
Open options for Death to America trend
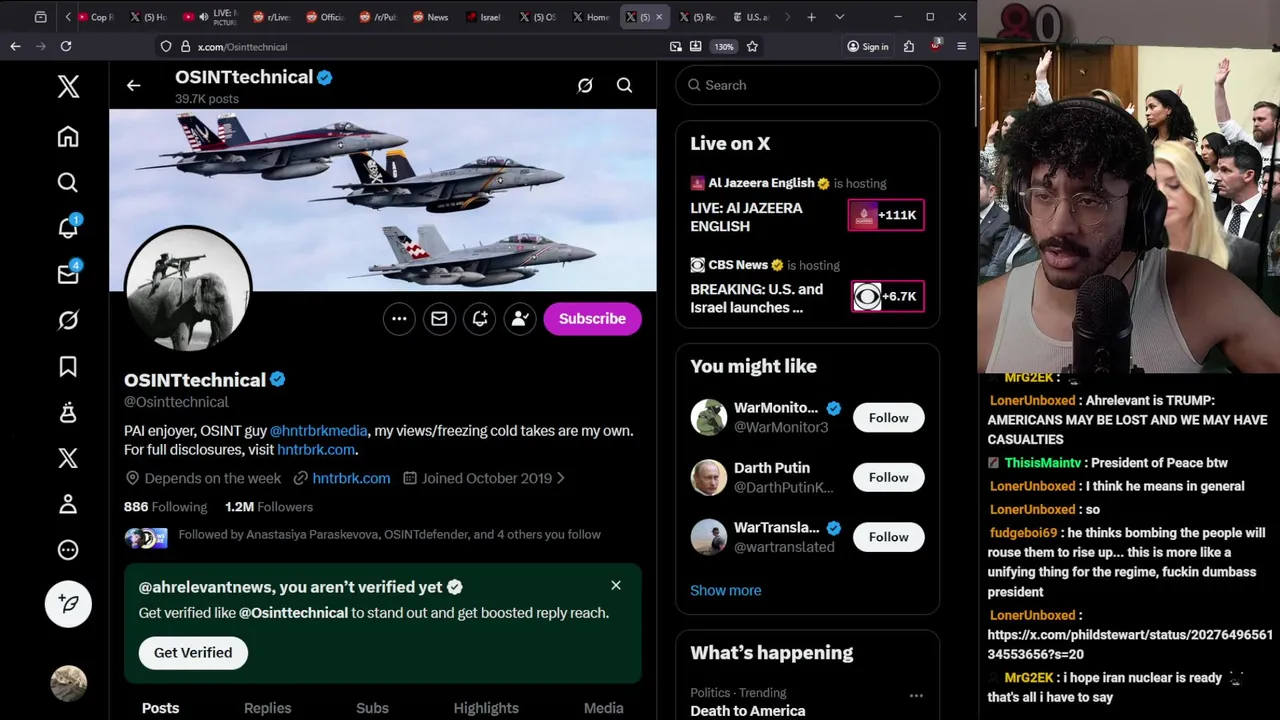(916, 695)
